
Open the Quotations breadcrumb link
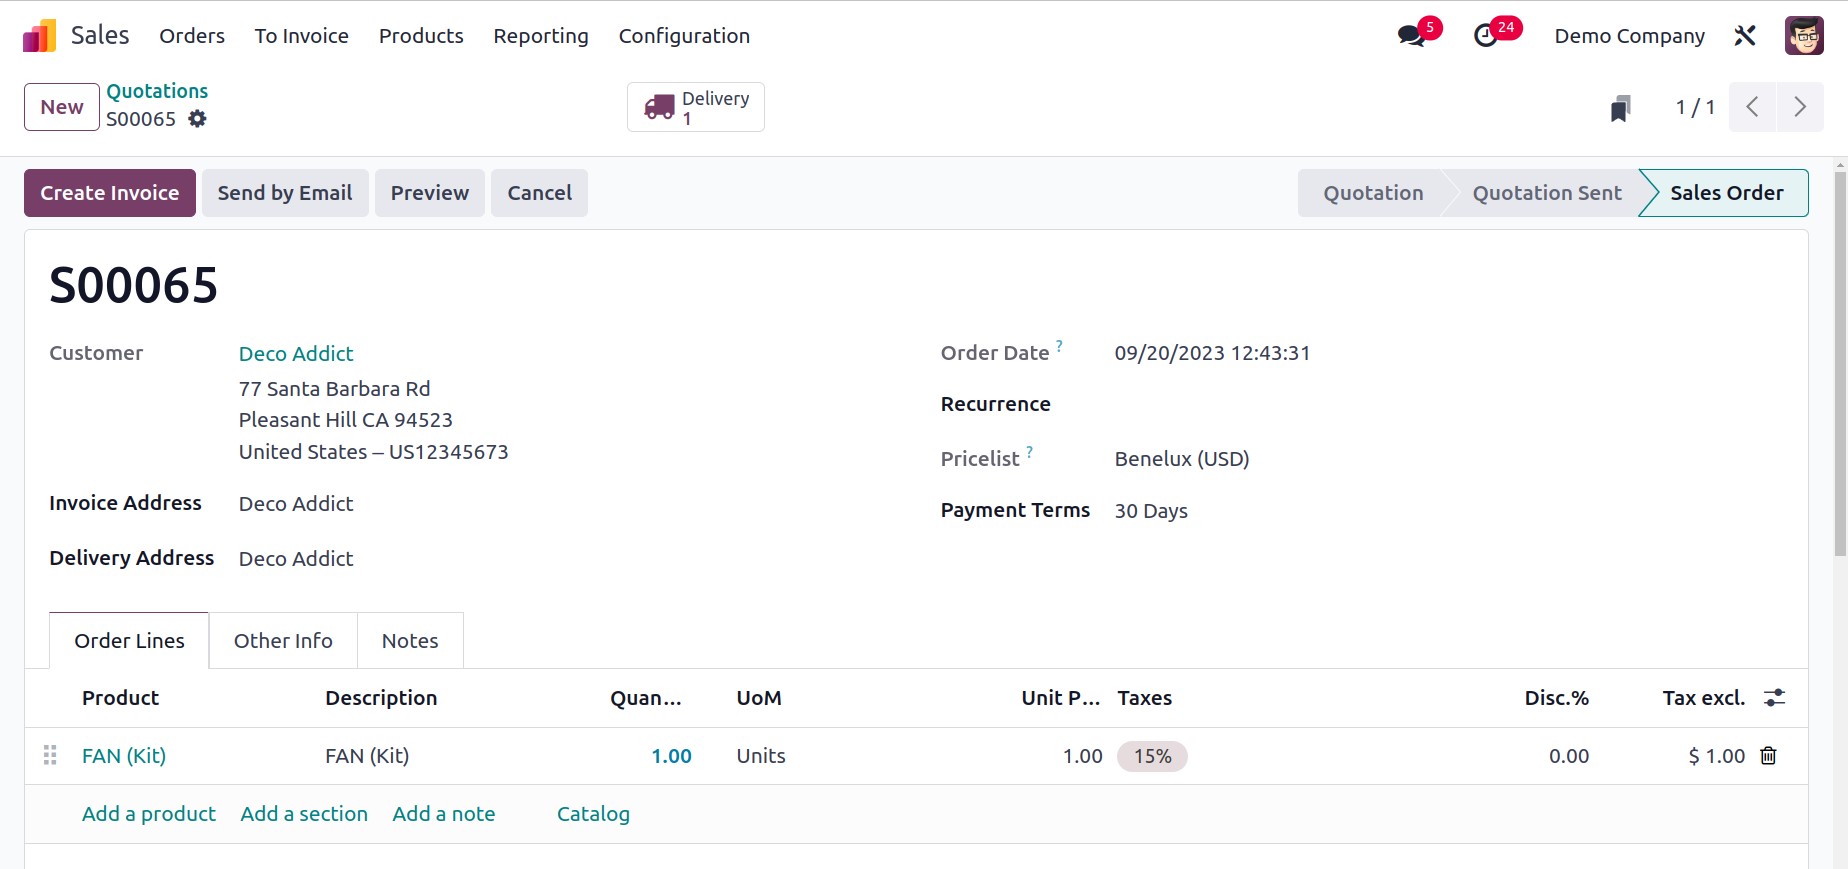tap(157, 91)
